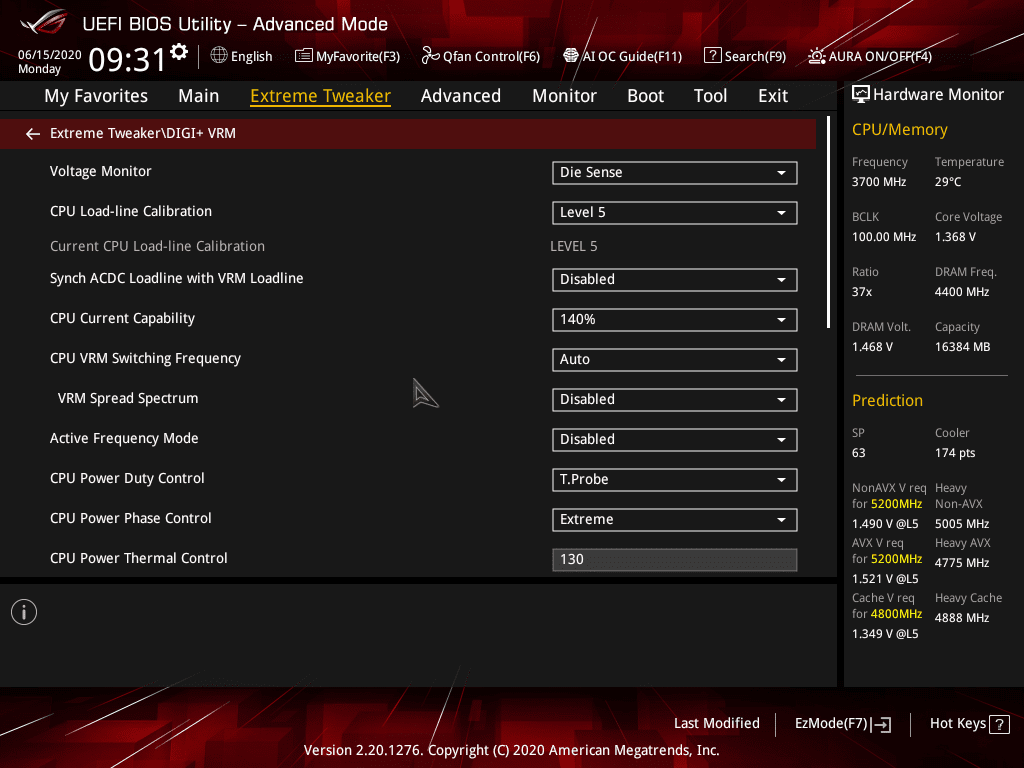Open CPU Load-line Calibration dropdown
Screen dimensions: 1024x768
click(x=675, y=213)
